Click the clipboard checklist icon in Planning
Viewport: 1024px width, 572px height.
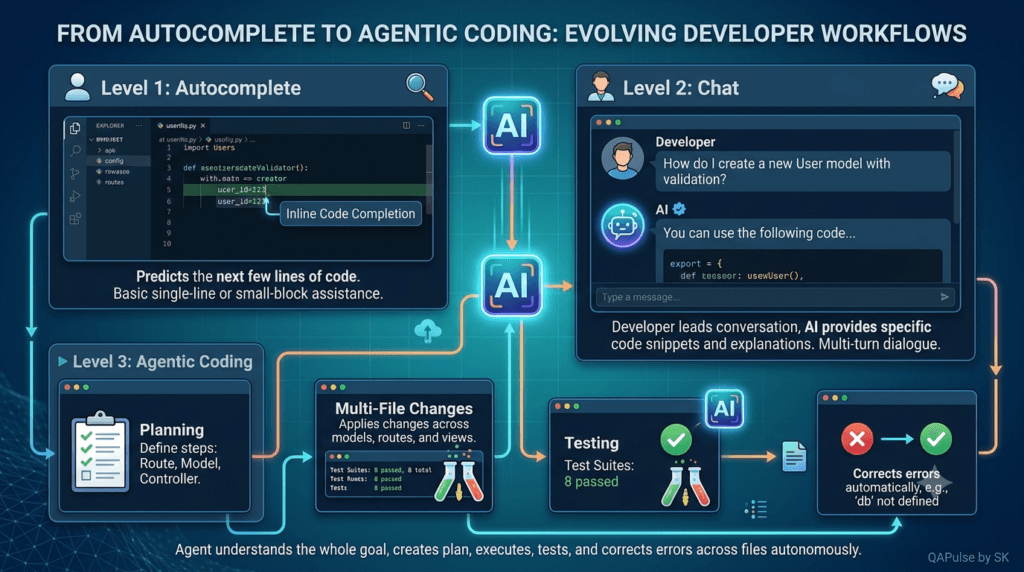[100, 451]
